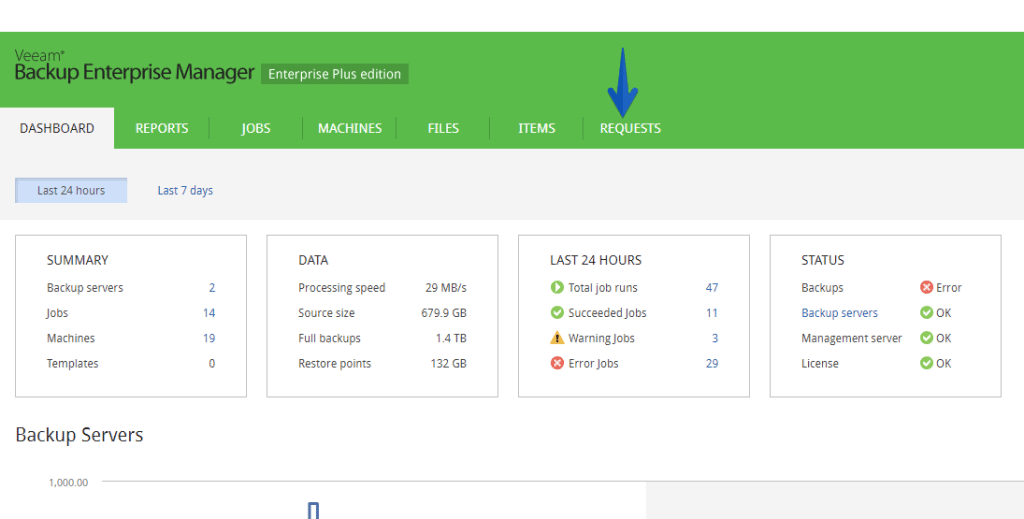Image resolution: width=1024 pixels, height=519 pixels.
Task: Open the Backup servers count link 2
Action: pos(212,287)
